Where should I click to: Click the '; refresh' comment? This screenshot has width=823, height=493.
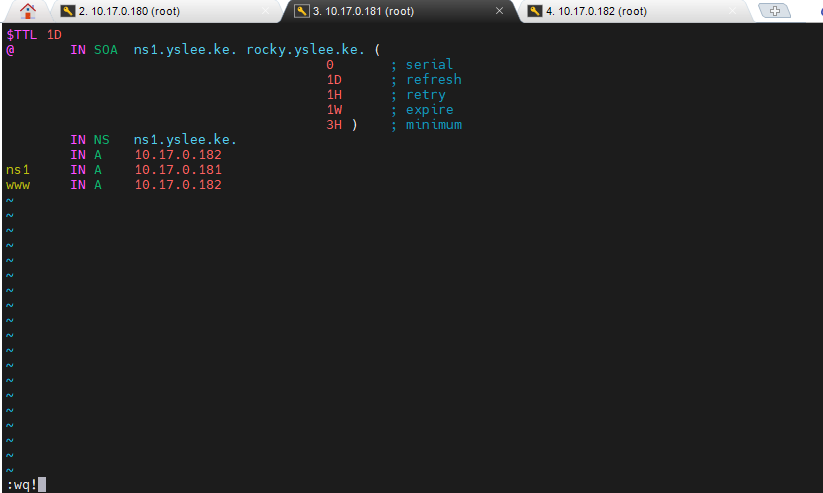coord(426,80)
